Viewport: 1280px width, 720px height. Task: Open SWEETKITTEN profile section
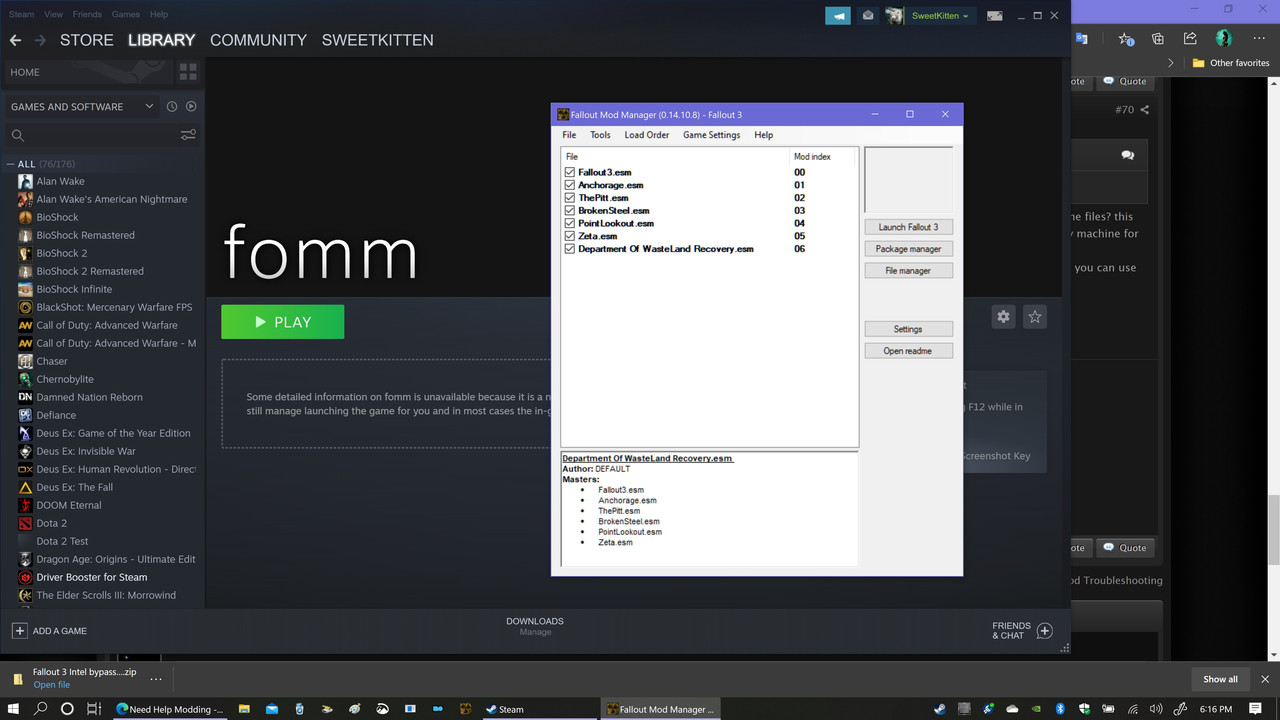377,40
